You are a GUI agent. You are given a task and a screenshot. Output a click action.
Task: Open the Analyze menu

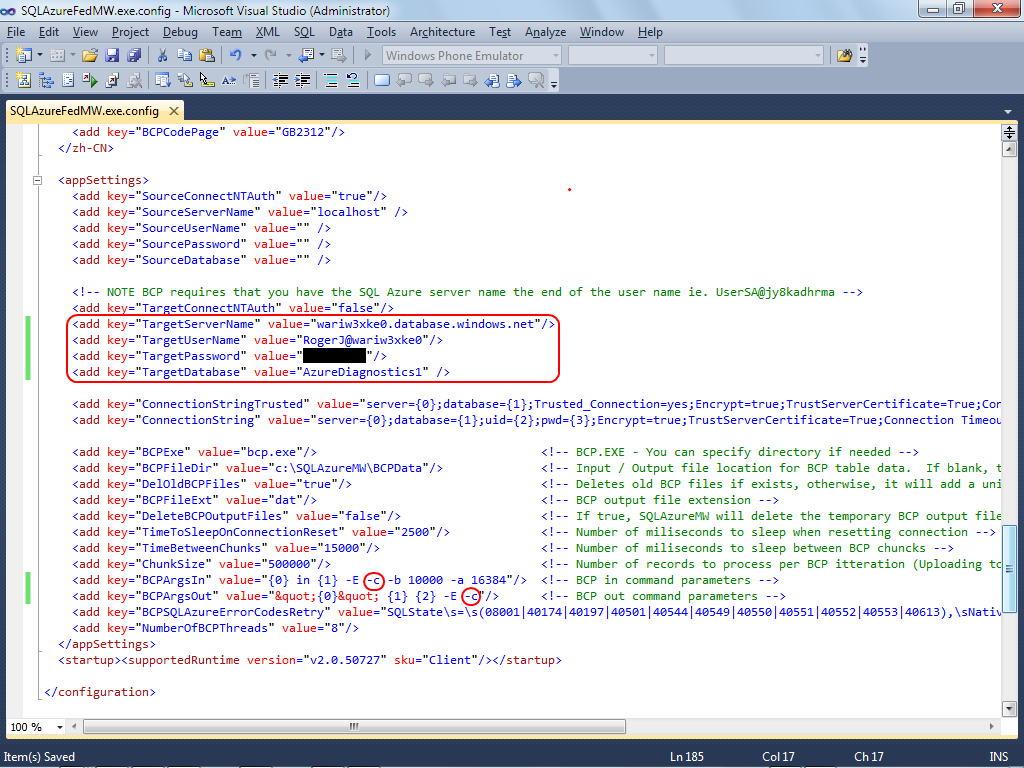tap(545, 32)
